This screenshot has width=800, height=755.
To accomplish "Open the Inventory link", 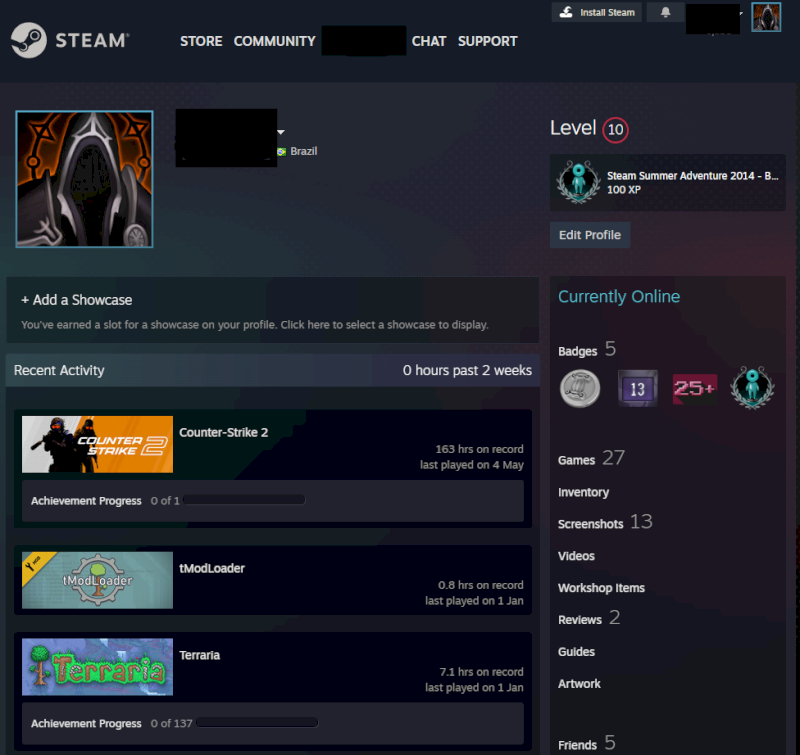I will pos(583,492).
